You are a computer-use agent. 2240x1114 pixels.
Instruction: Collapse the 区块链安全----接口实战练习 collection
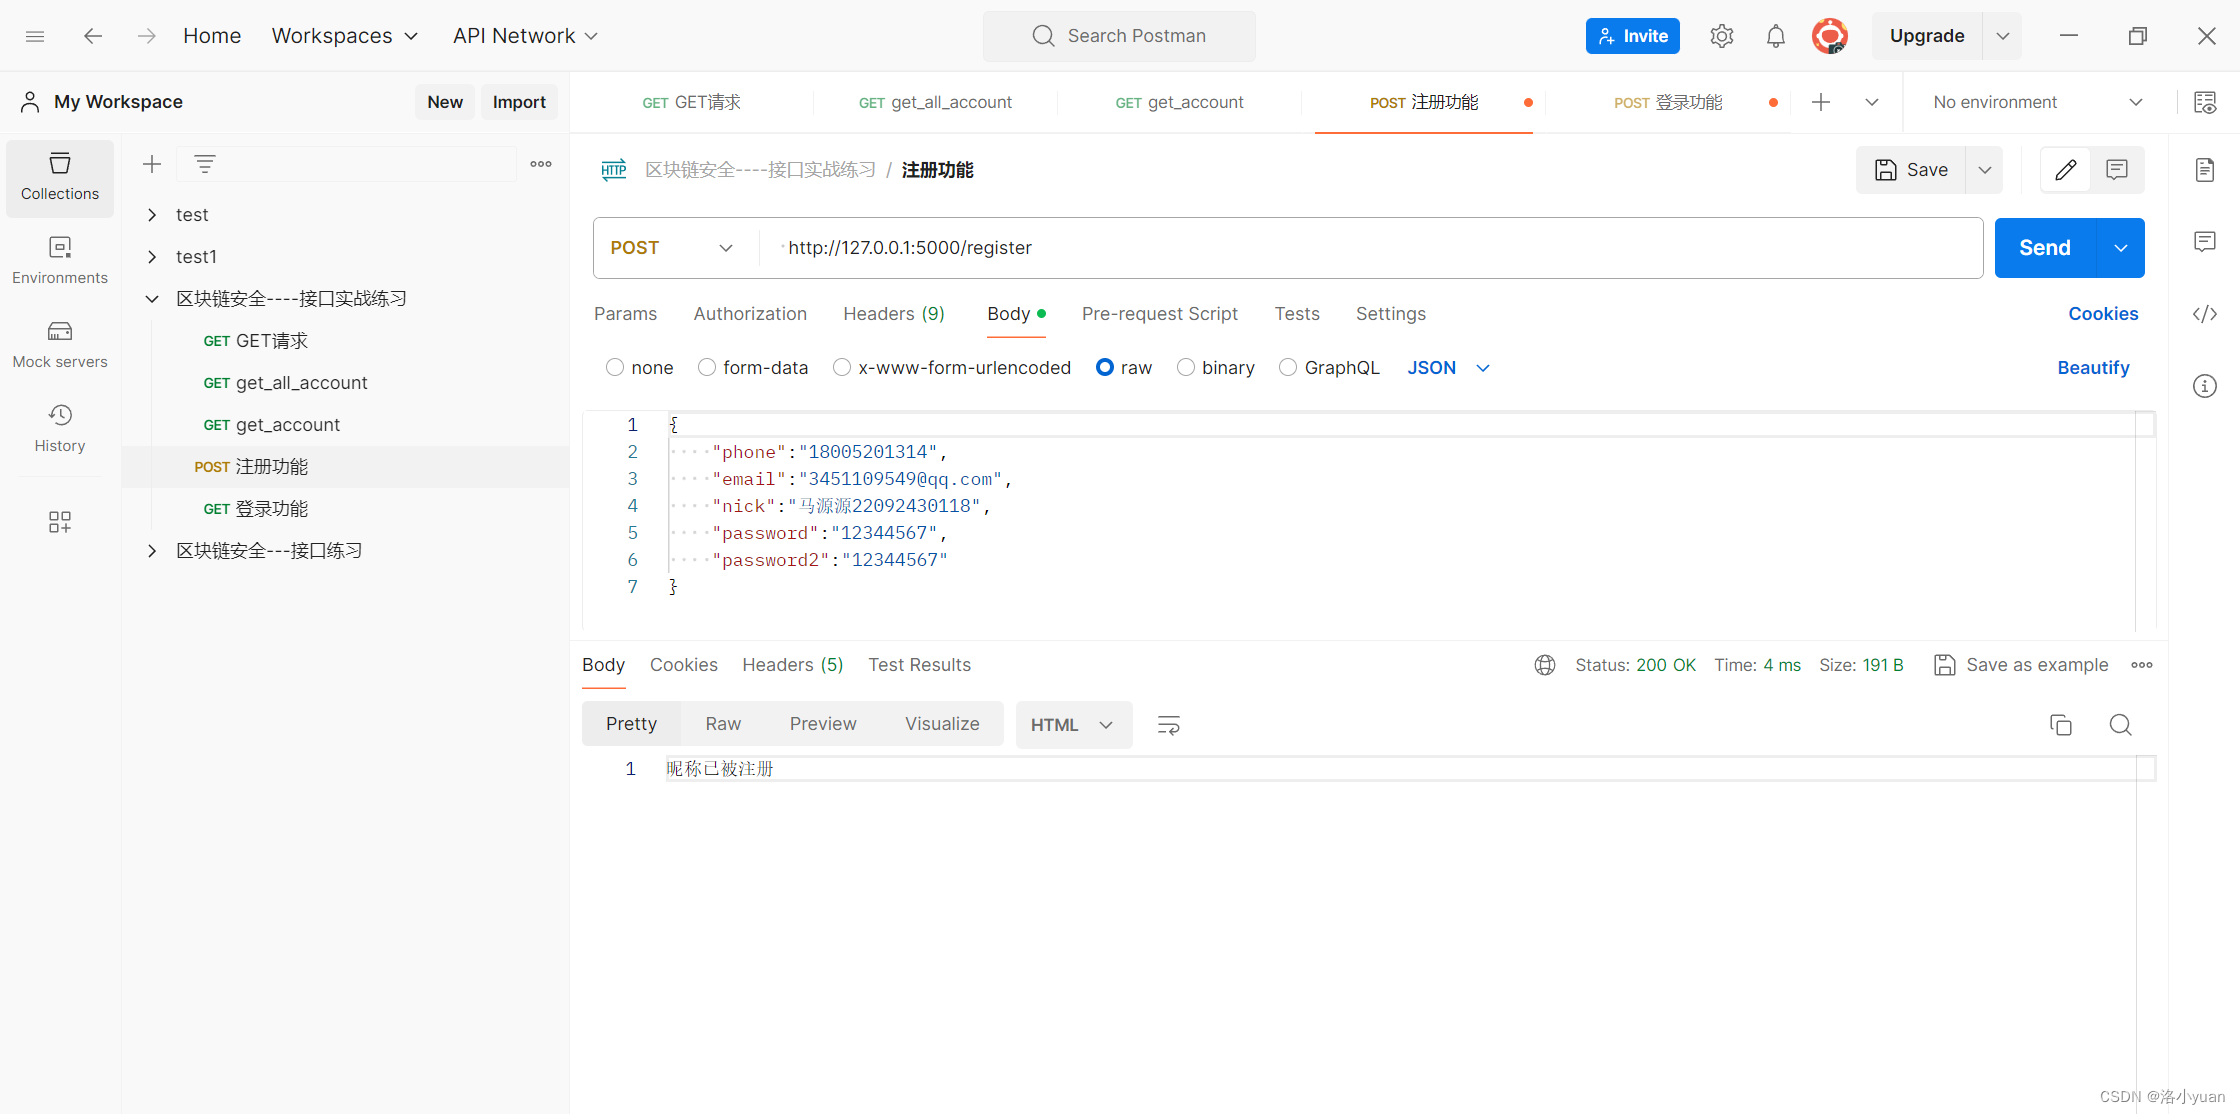(x=152, y=299)
